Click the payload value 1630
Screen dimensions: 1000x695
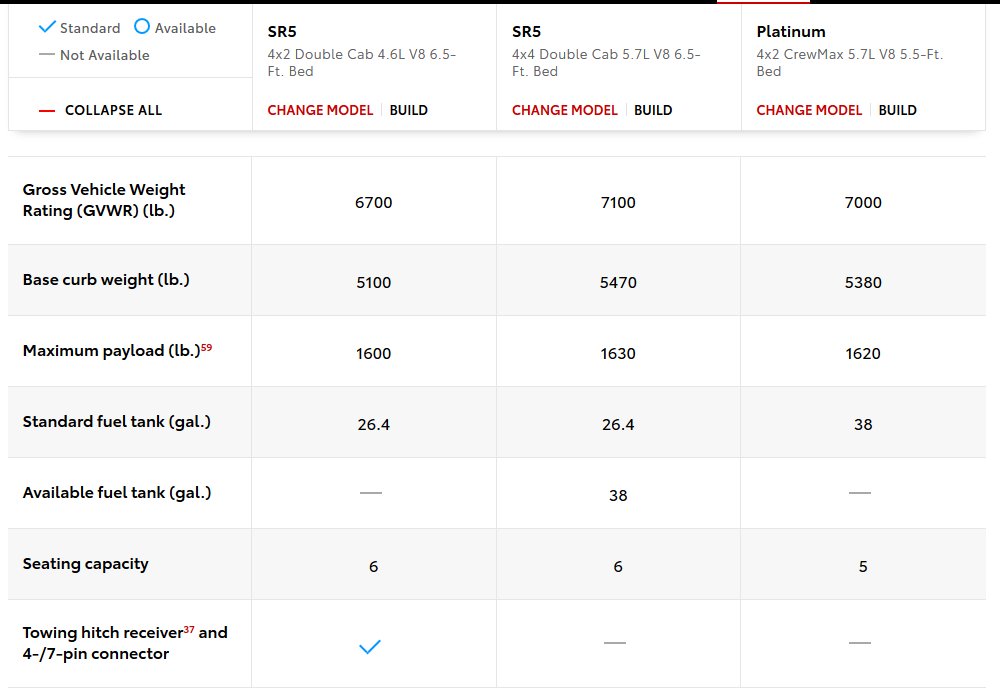(x=618, y=354)
